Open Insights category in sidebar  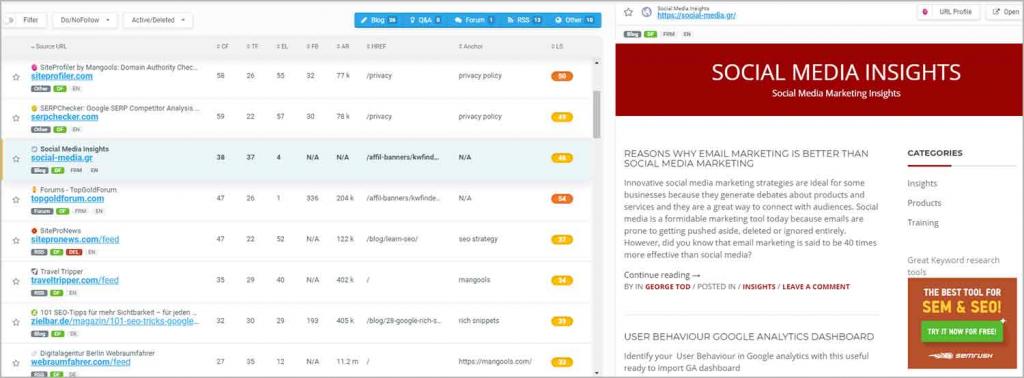coord(922,183)
